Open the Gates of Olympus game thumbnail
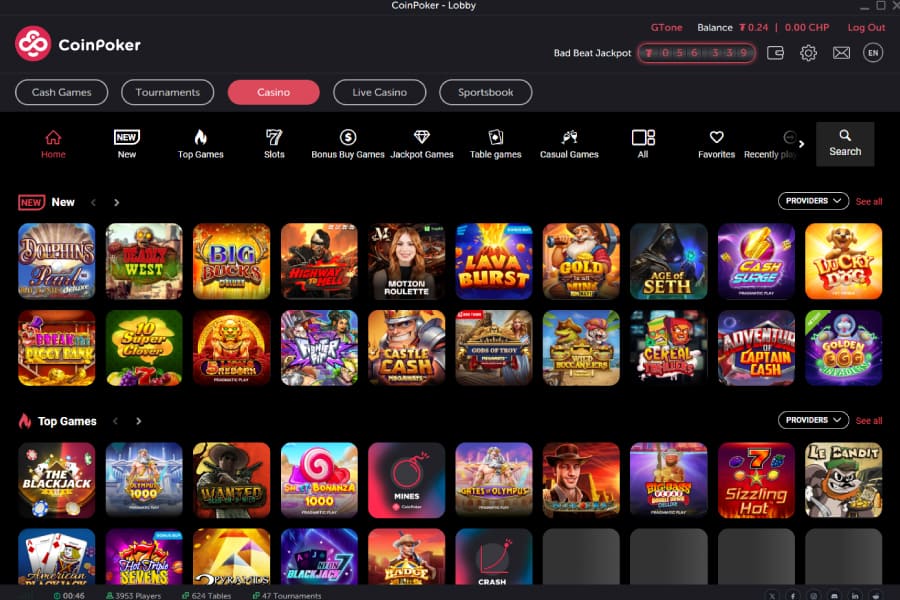Image resolution: width=900 pixels, height=600 pixels. pos(494,479)
